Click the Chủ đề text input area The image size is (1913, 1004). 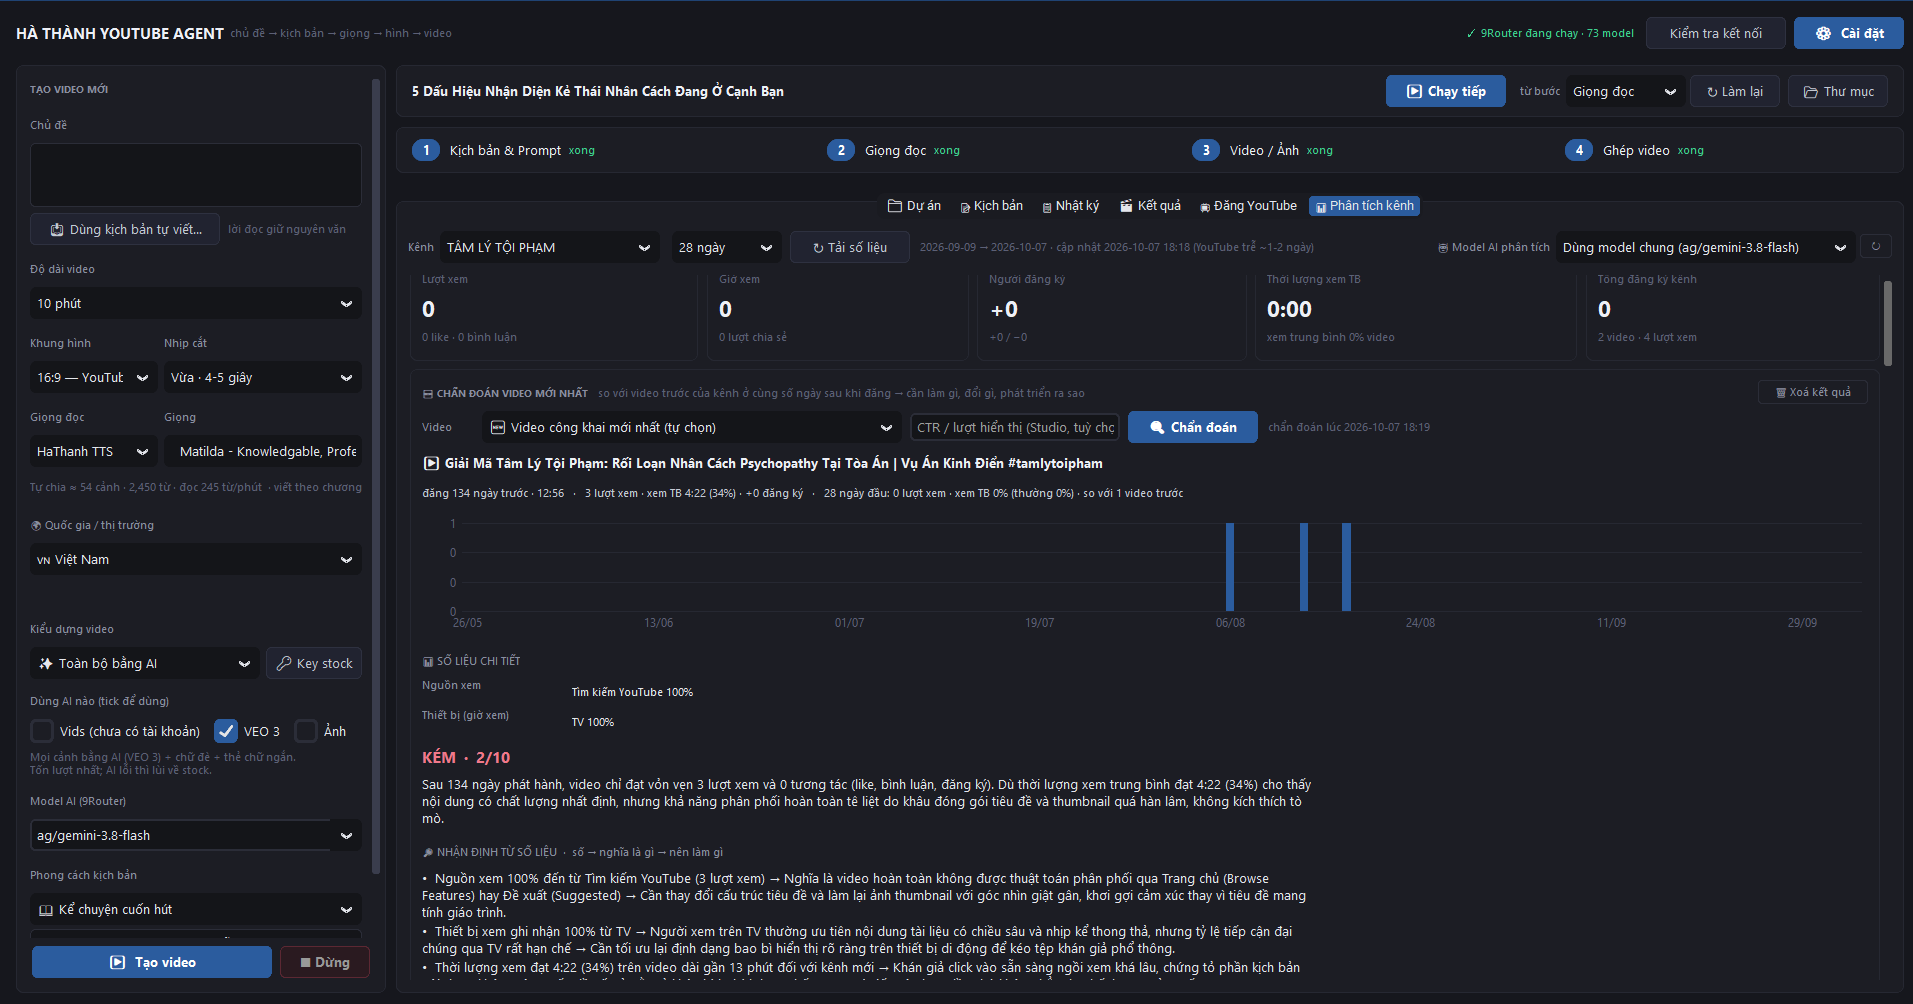tap(196, 175)
